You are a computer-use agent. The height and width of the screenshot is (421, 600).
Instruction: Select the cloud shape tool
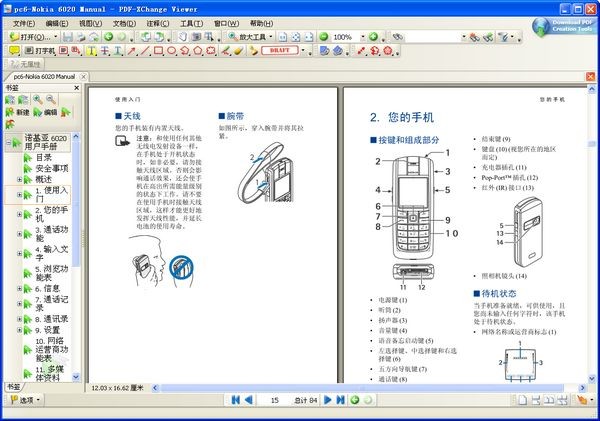pos(211,51)
